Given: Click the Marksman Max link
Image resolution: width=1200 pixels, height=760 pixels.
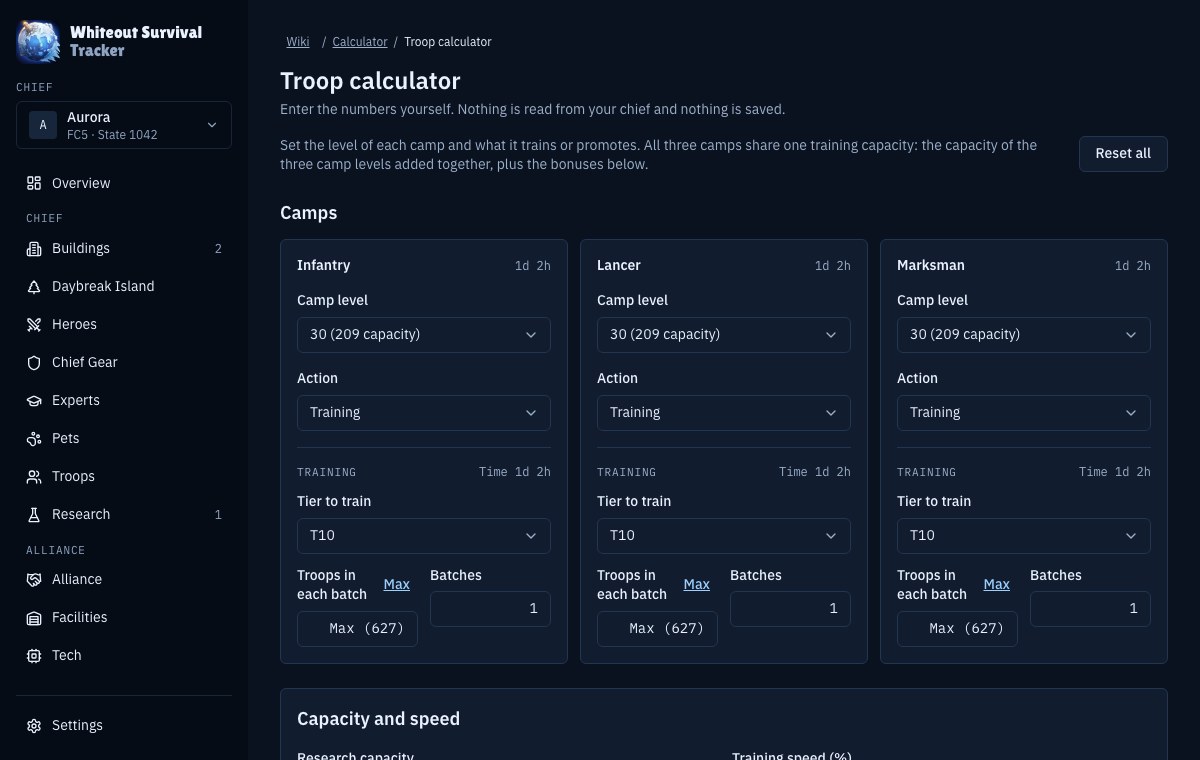Looking at the screenshot, I should pyautogui.click(x=997, y=584).
